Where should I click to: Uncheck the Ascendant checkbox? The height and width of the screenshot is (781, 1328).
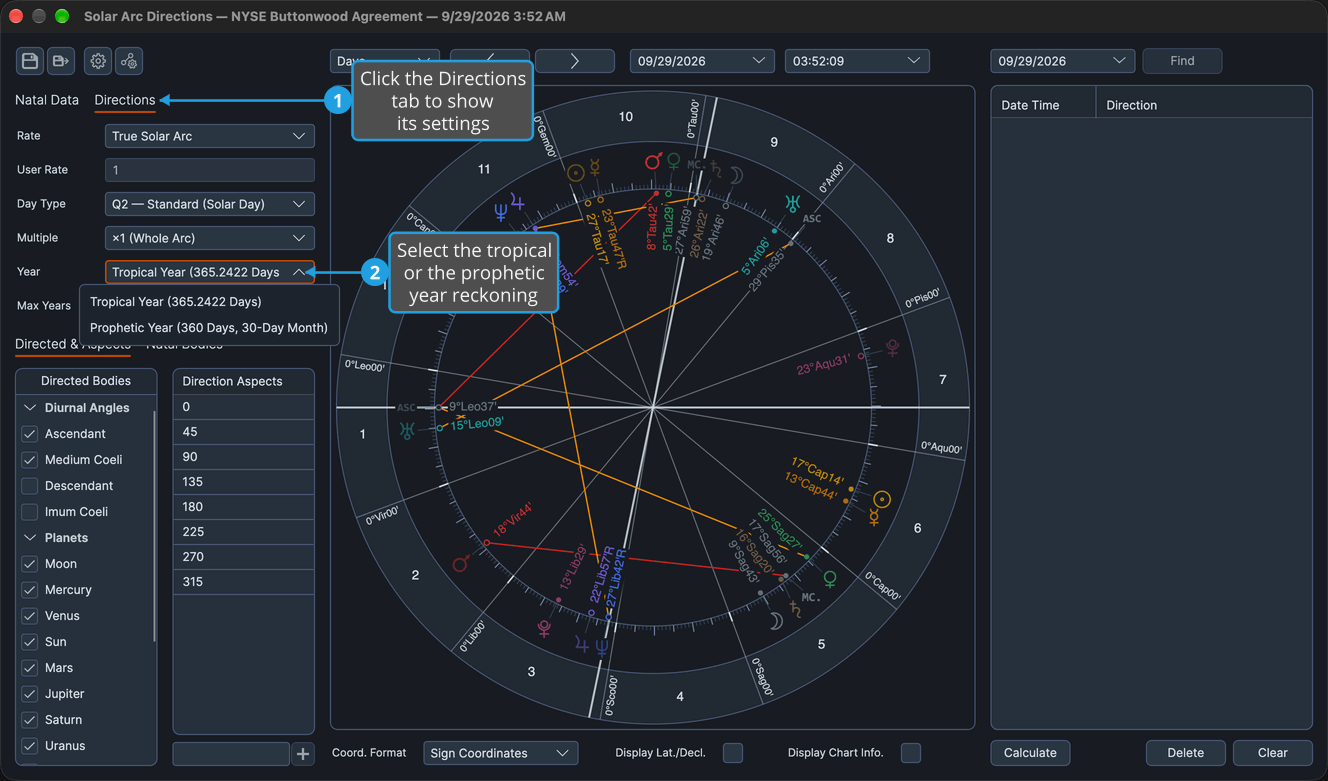[x=30, y=434]
